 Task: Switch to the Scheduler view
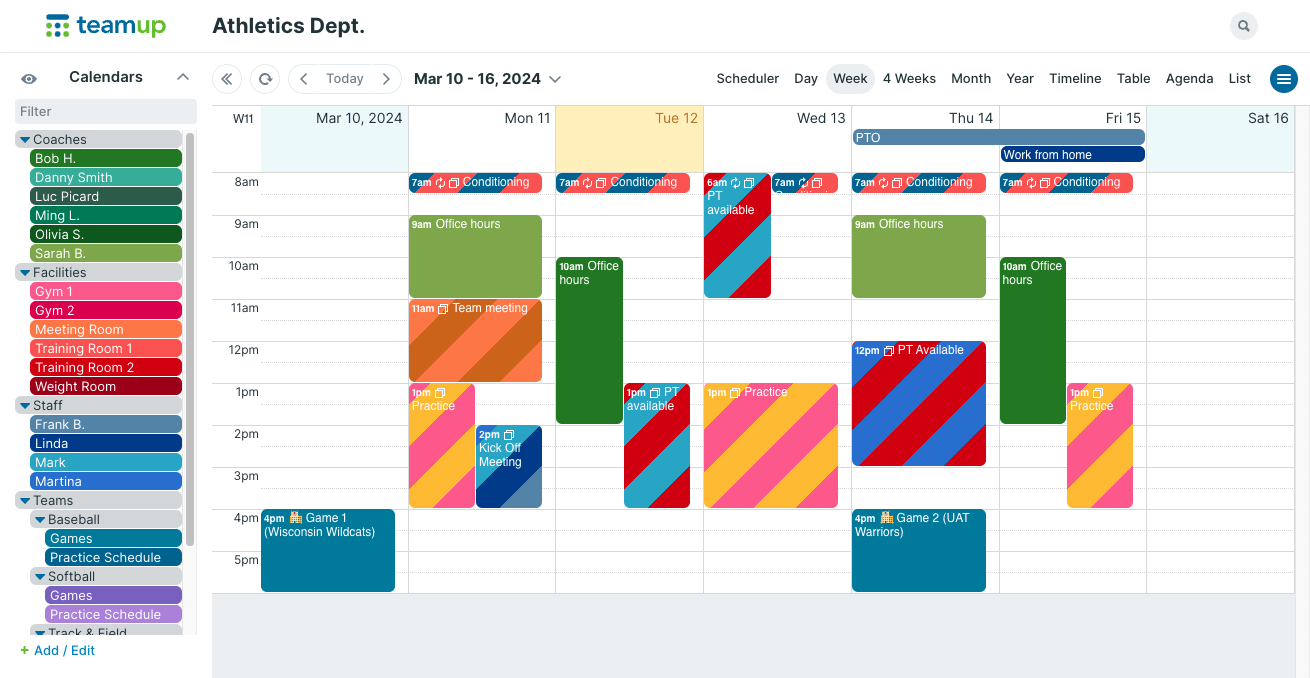click(747, 79)
